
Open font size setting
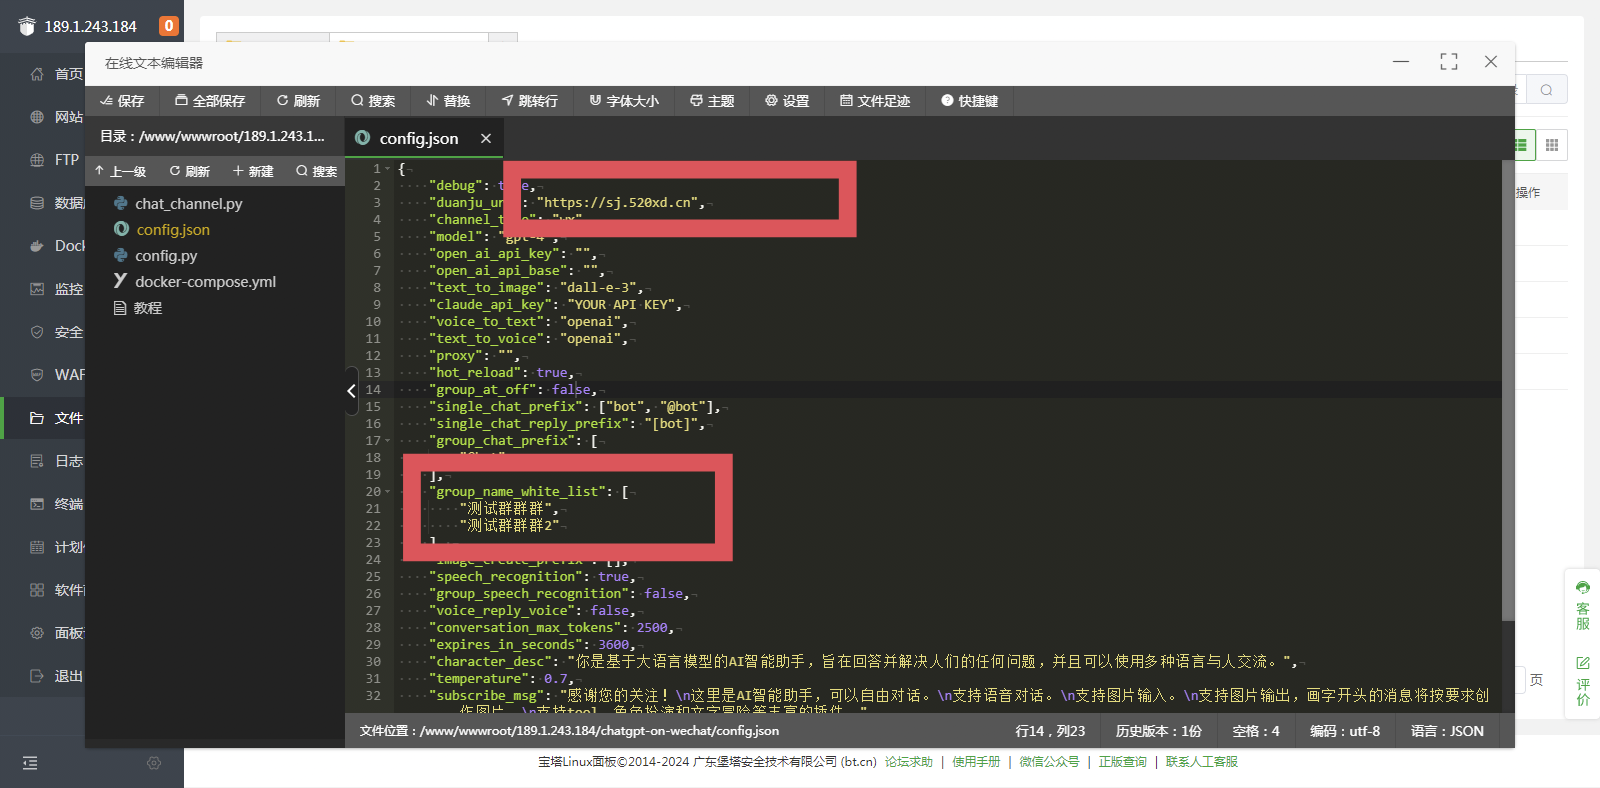click(x=624, y=101)
